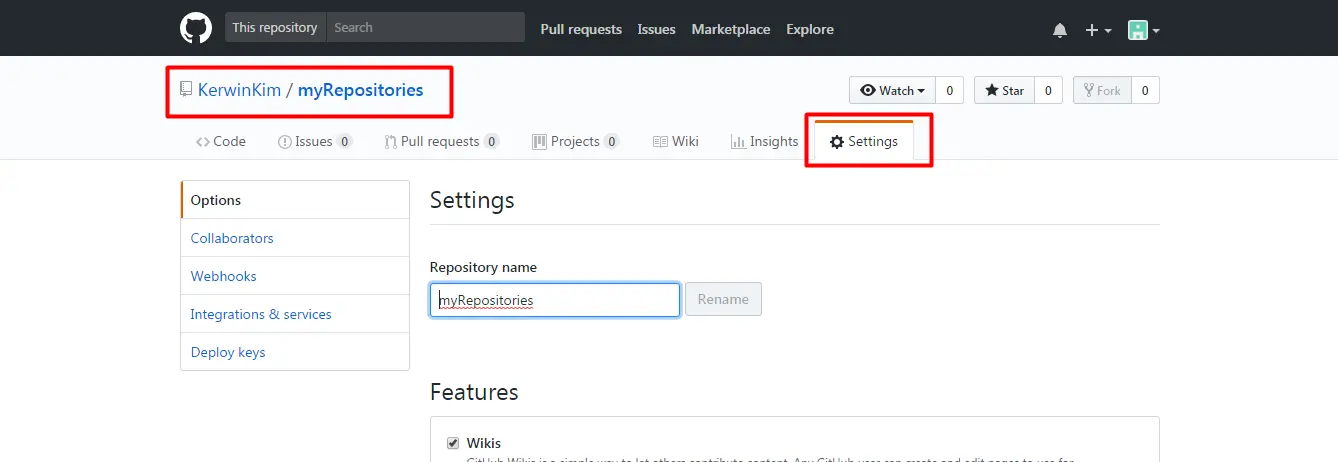Switch to the Issues tab
Viewport: 1338px width, 462px height.
[x=315, y=142]
